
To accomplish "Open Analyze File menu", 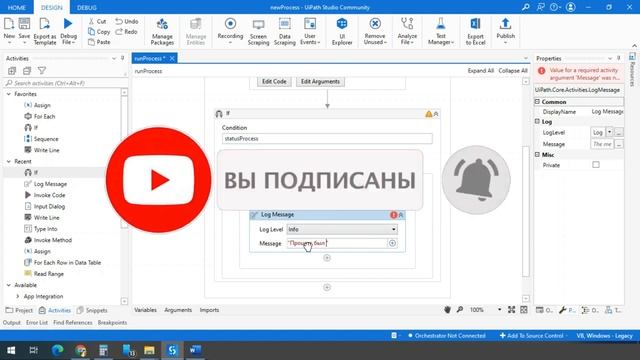I will [x=407, y=31].
